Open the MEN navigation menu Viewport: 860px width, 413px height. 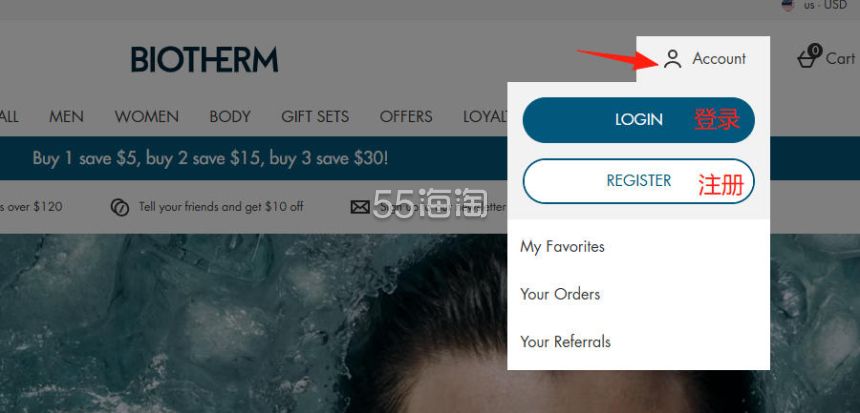(66, 116)
